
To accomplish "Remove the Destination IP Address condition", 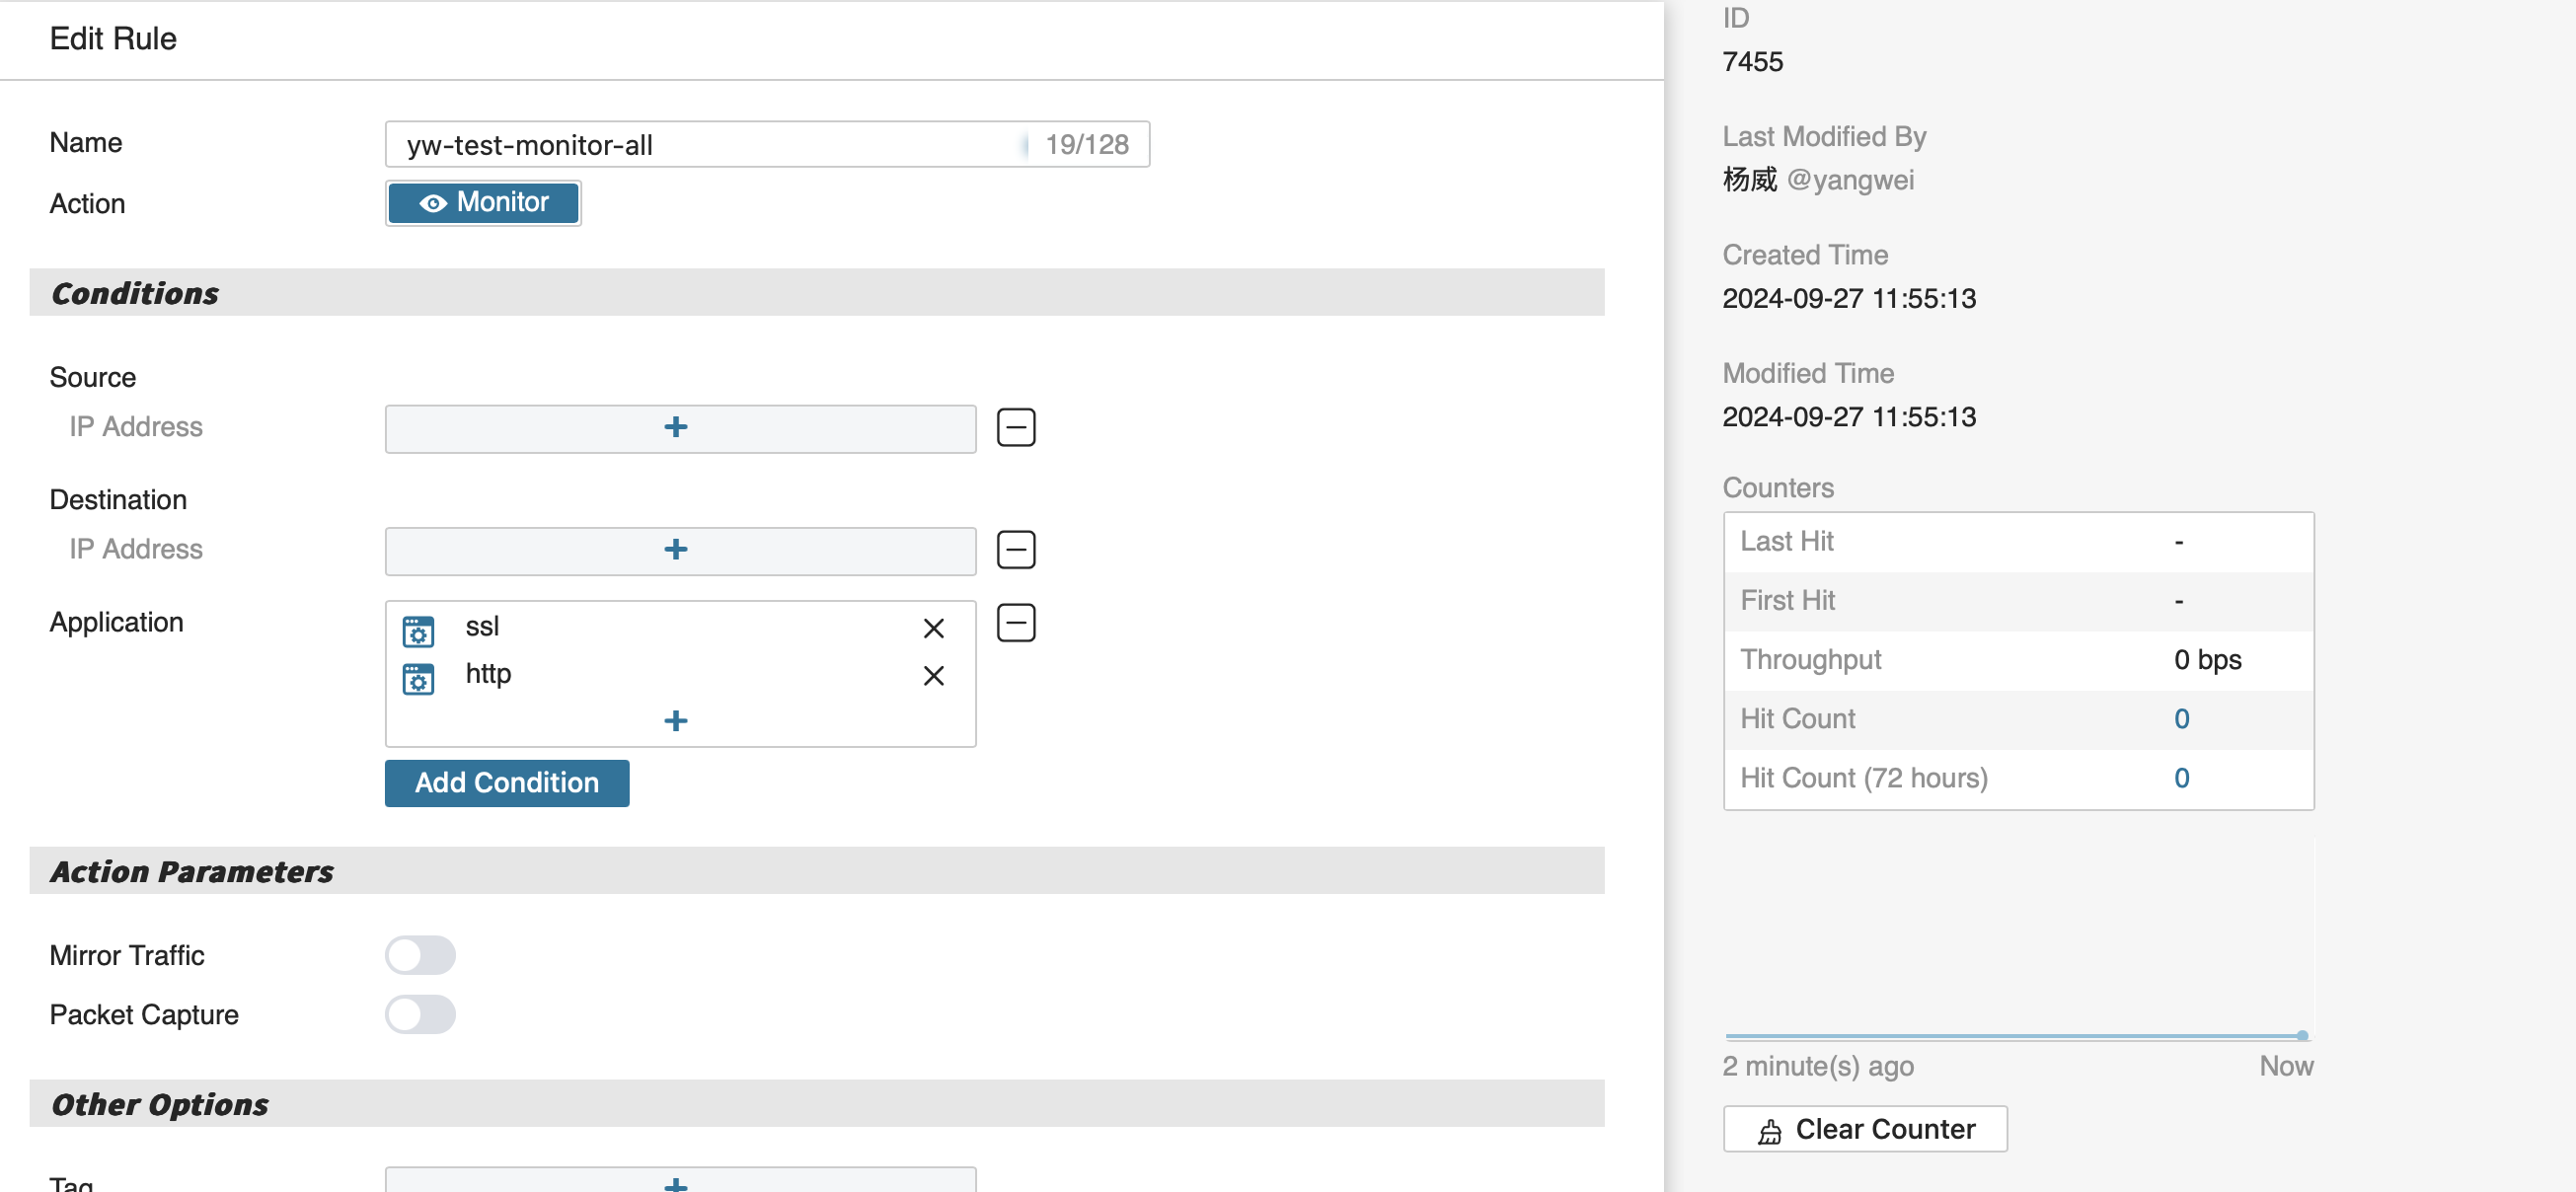I will 1015,549.
